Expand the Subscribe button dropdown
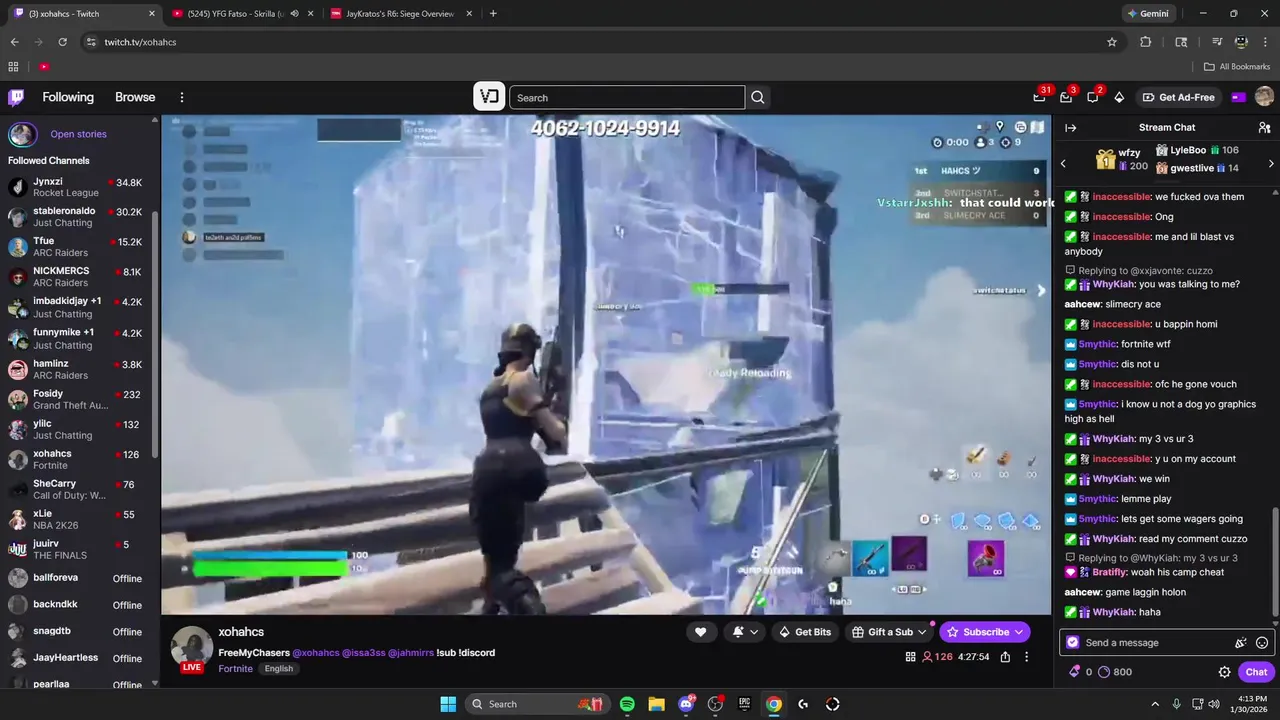 pyautogui.click(x=1019, y=632)
